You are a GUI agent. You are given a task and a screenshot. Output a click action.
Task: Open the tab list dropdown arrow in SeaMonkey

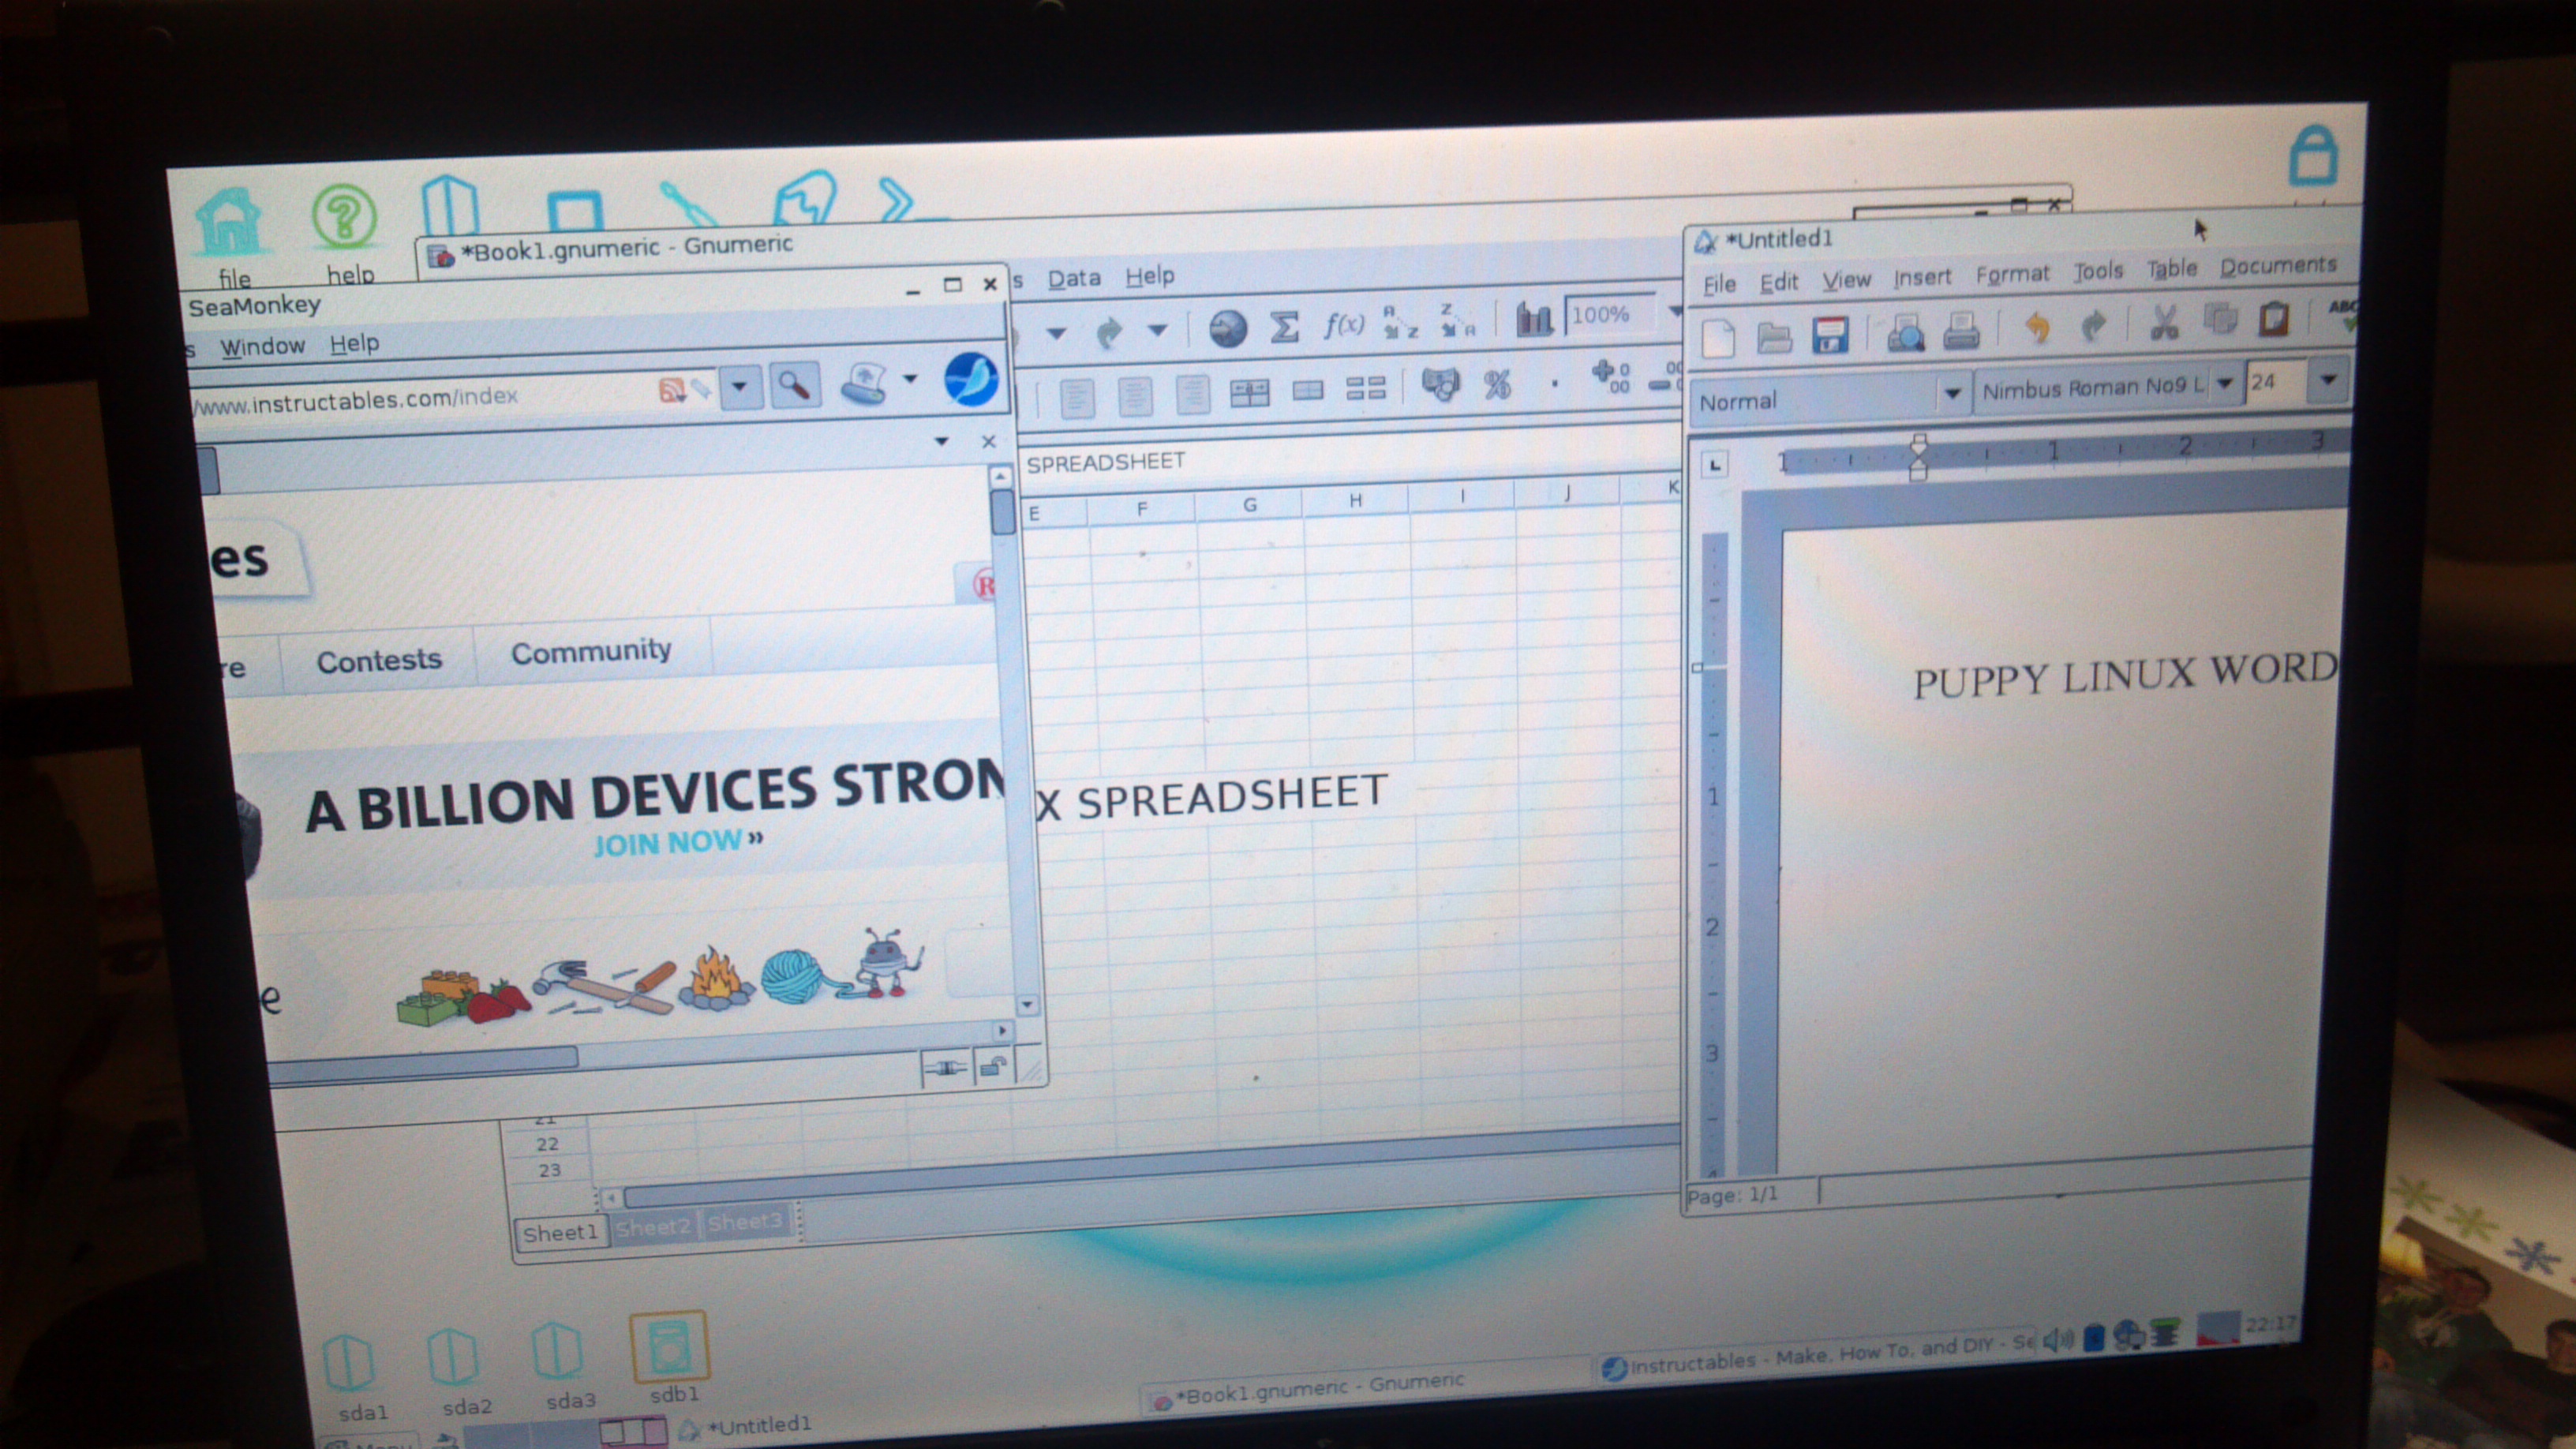941,441
